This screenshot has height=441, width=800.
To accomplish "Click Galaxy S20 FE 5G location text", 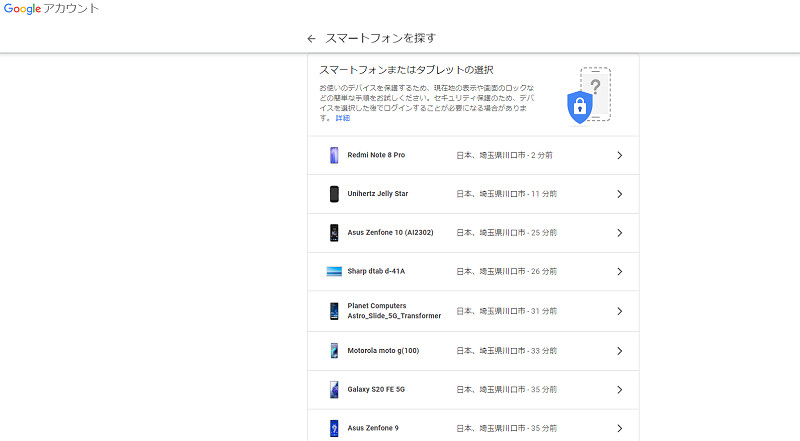I will click(506, 389).
